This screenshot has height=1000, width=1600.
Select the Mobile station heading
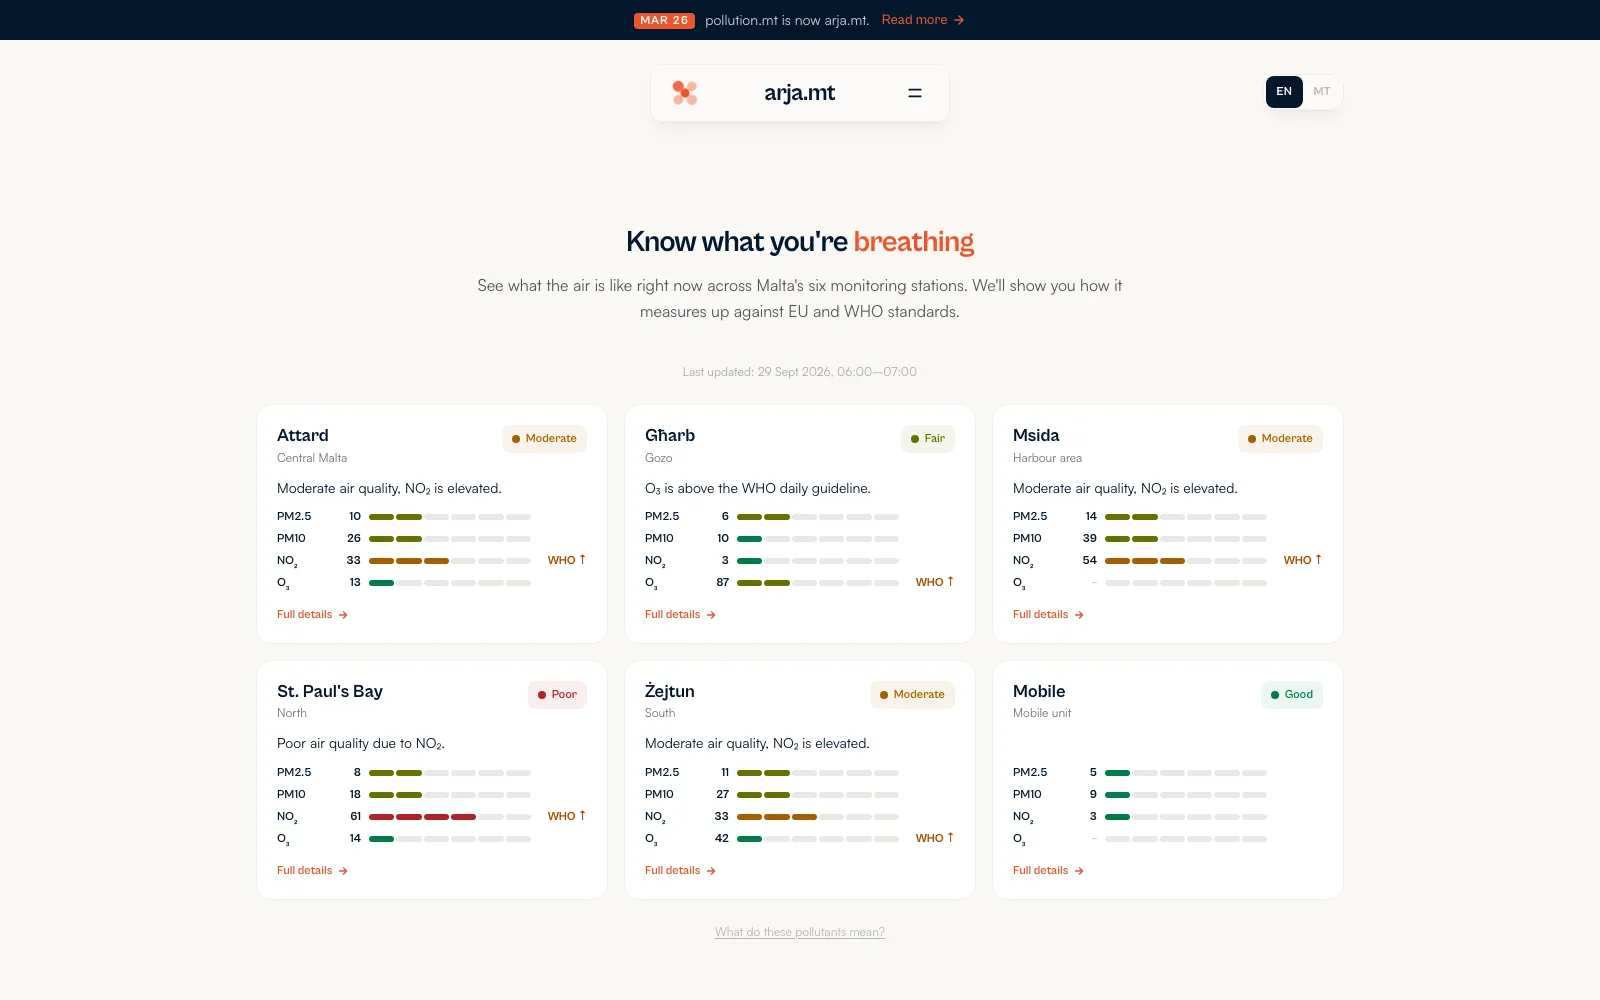coord(1039,691)
